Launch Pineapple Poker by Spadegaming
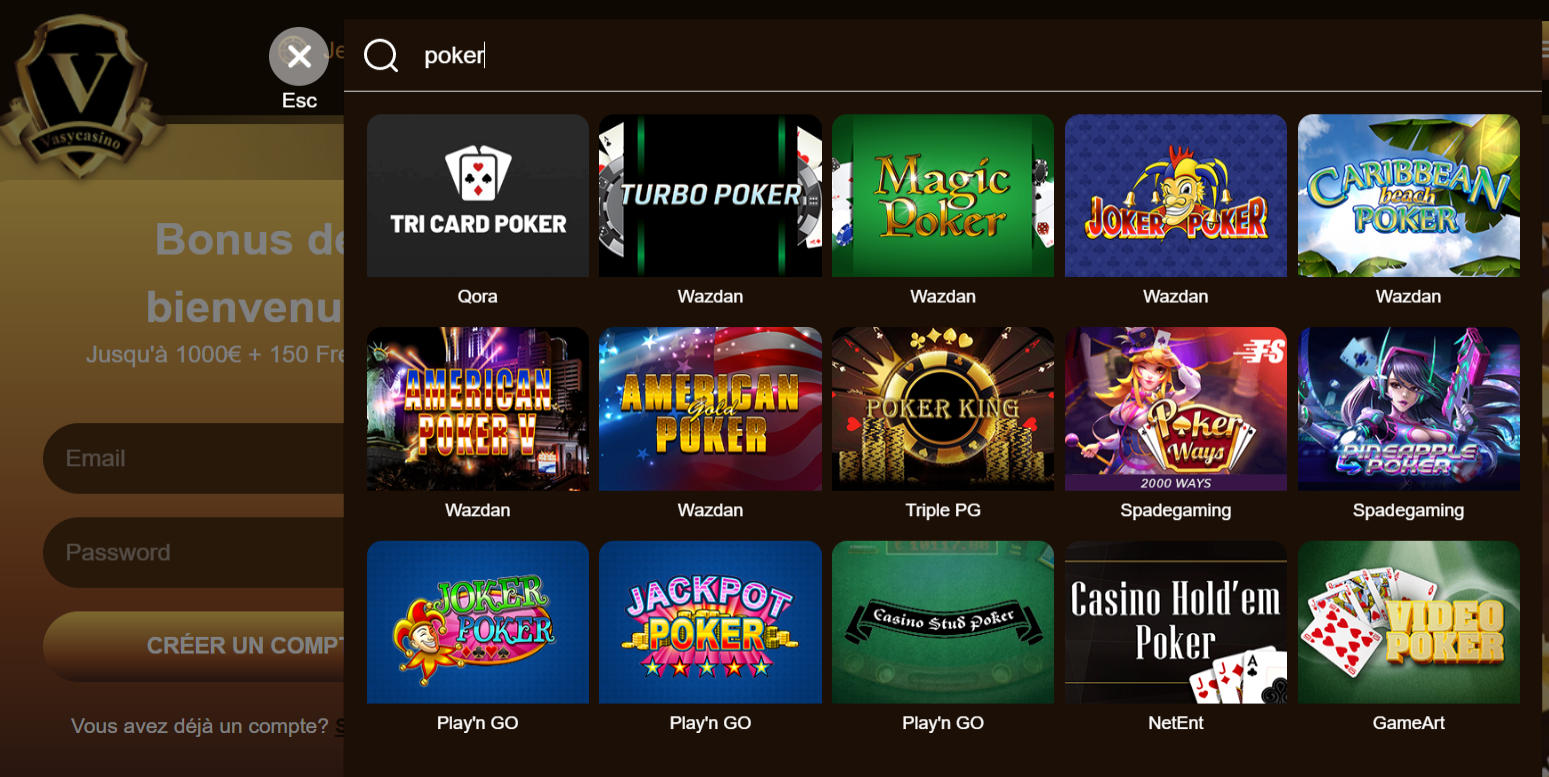The width and height of the screenshot is (1549, 777). point(1409,409)
